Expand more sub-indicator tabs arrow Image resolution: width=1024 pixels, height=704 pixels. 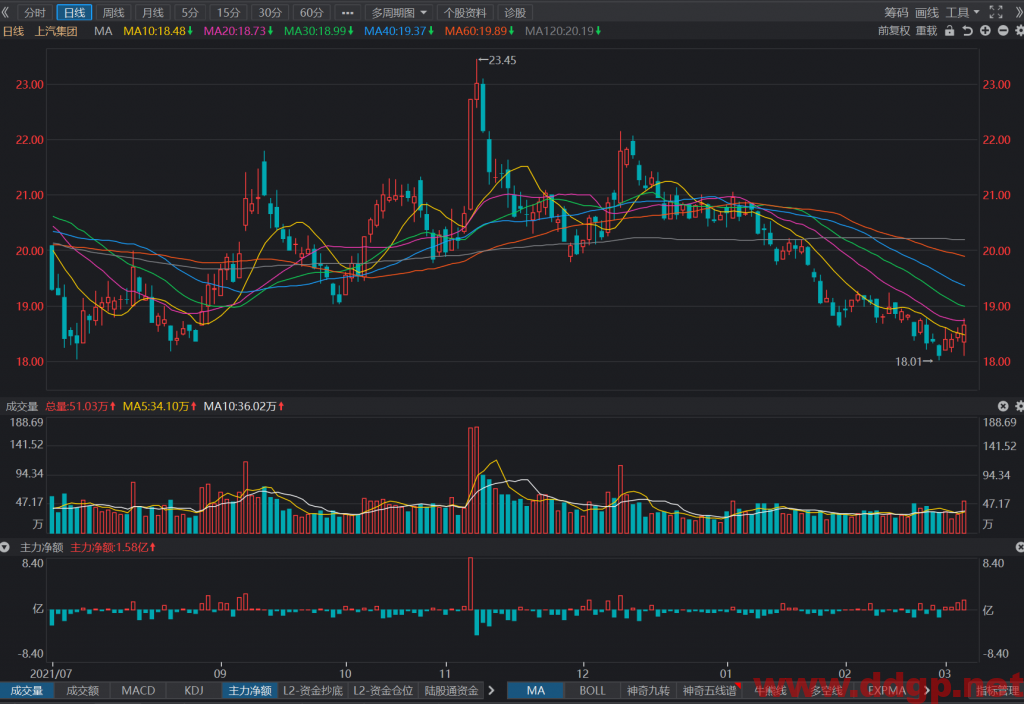coord(491,690)
